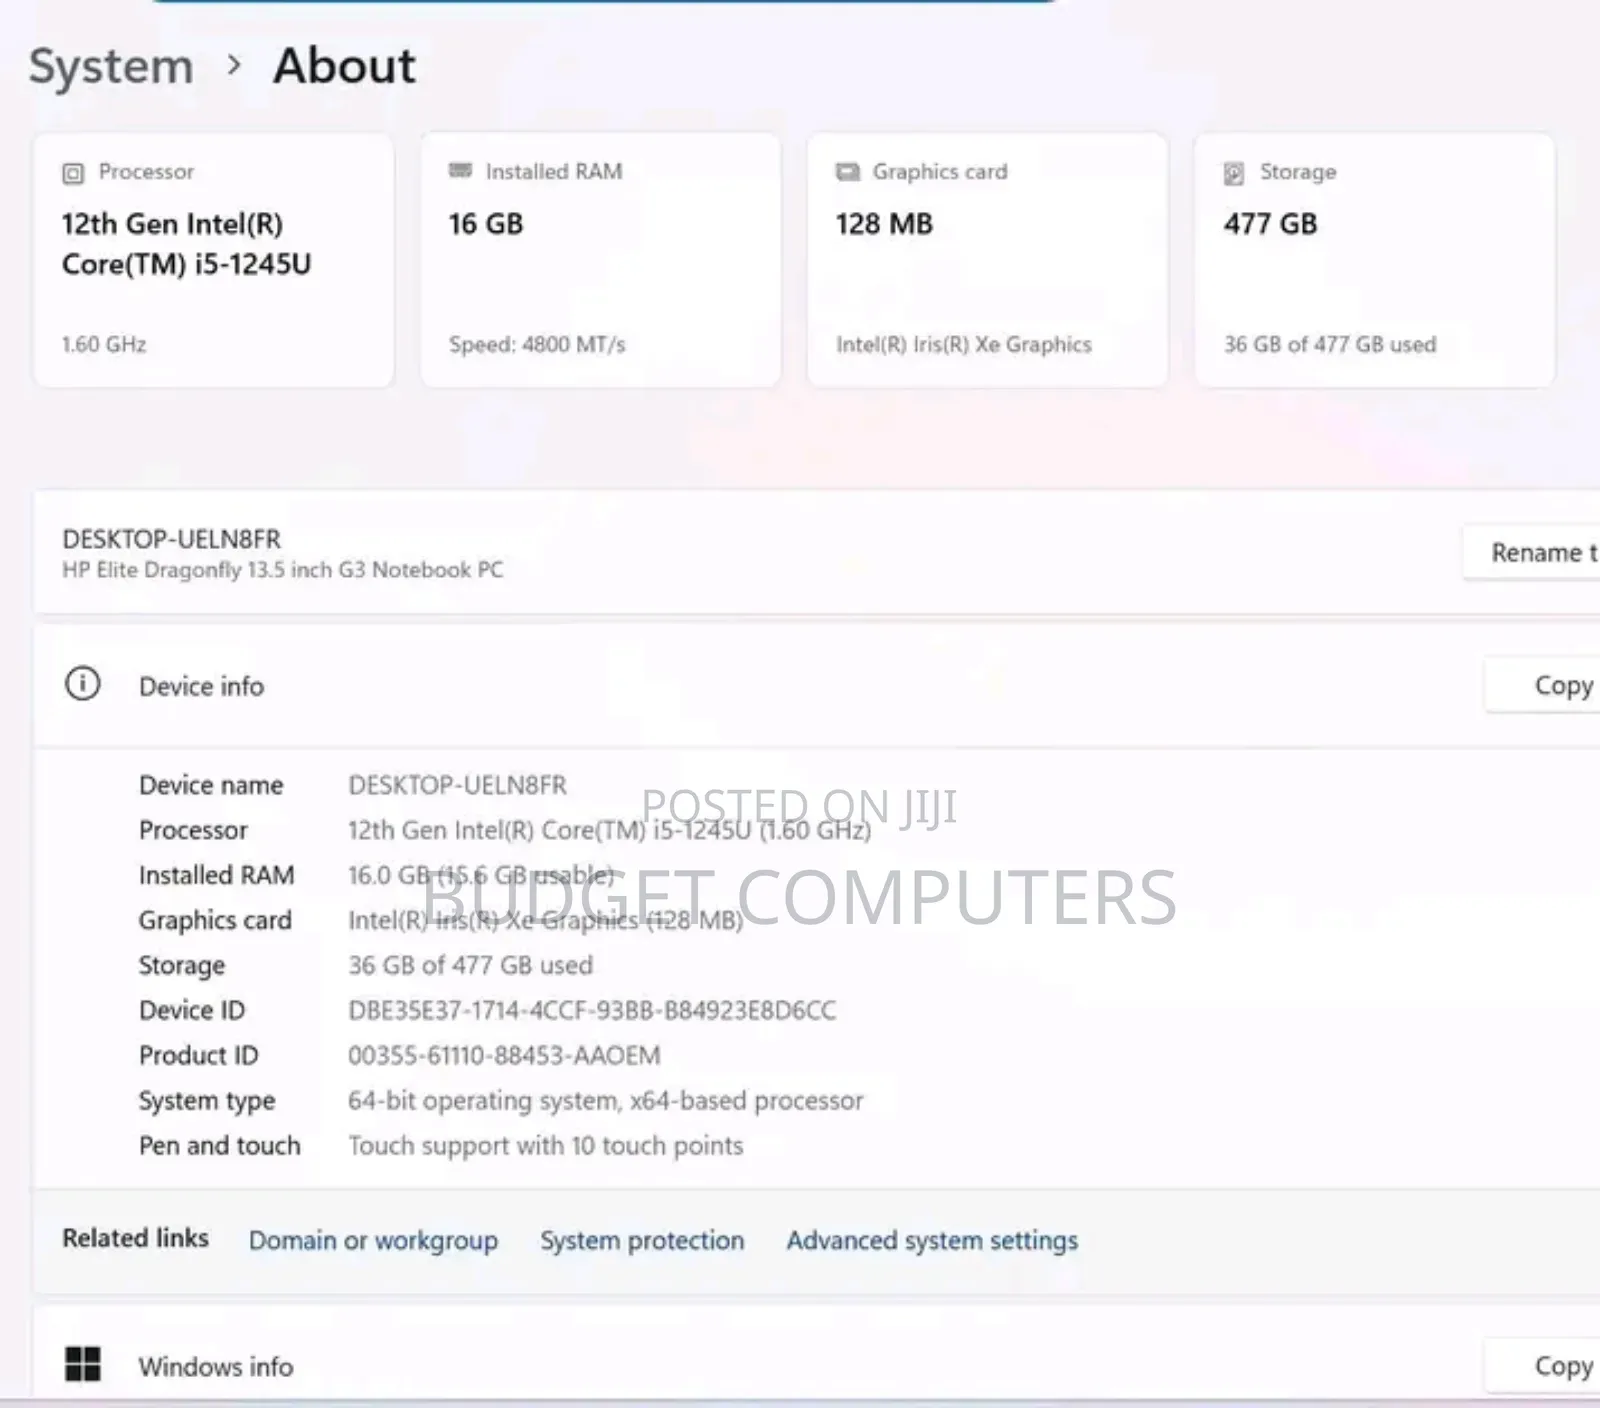This screenshot has height=1408, width=1600.
Task: Click the Installed RAM memory icon
Action: click(x=460, y=171)
